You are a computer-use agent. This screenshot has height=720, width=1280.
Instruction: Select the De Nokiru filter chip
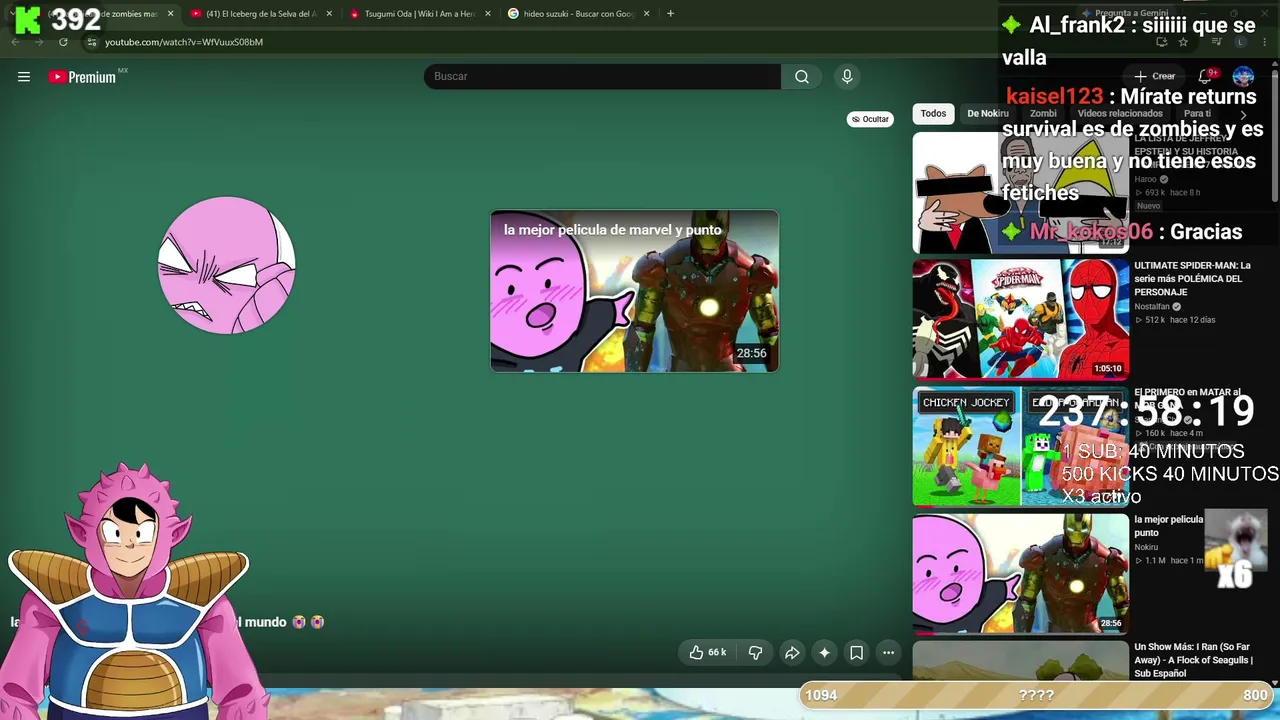click(x=988, y=114)
